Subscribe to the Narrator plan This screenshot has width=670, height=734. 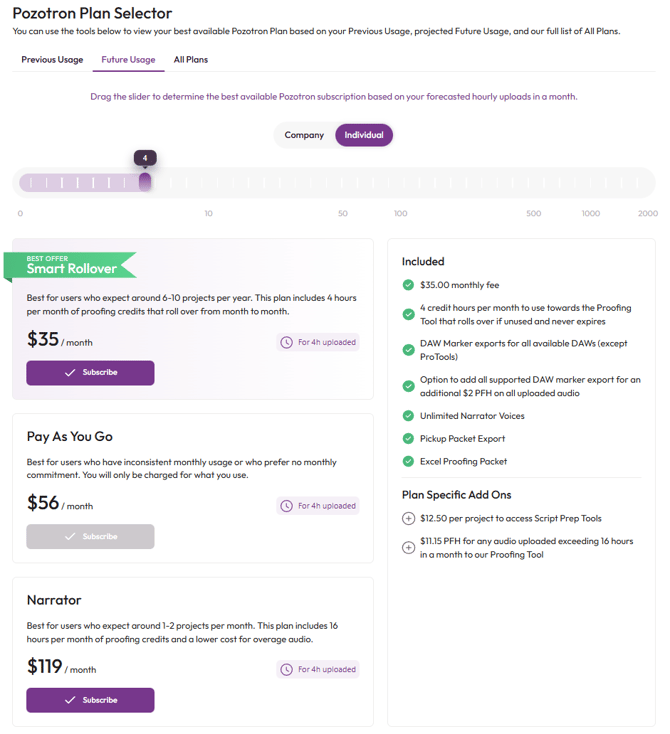click(x=90, y=700)
